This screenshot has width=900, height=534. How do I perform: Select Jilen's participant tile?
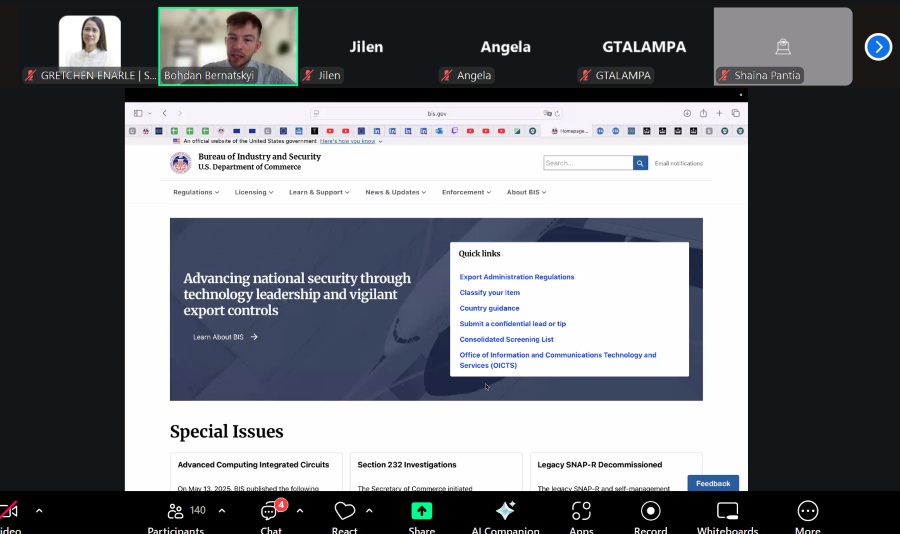(x=366, y=47)
